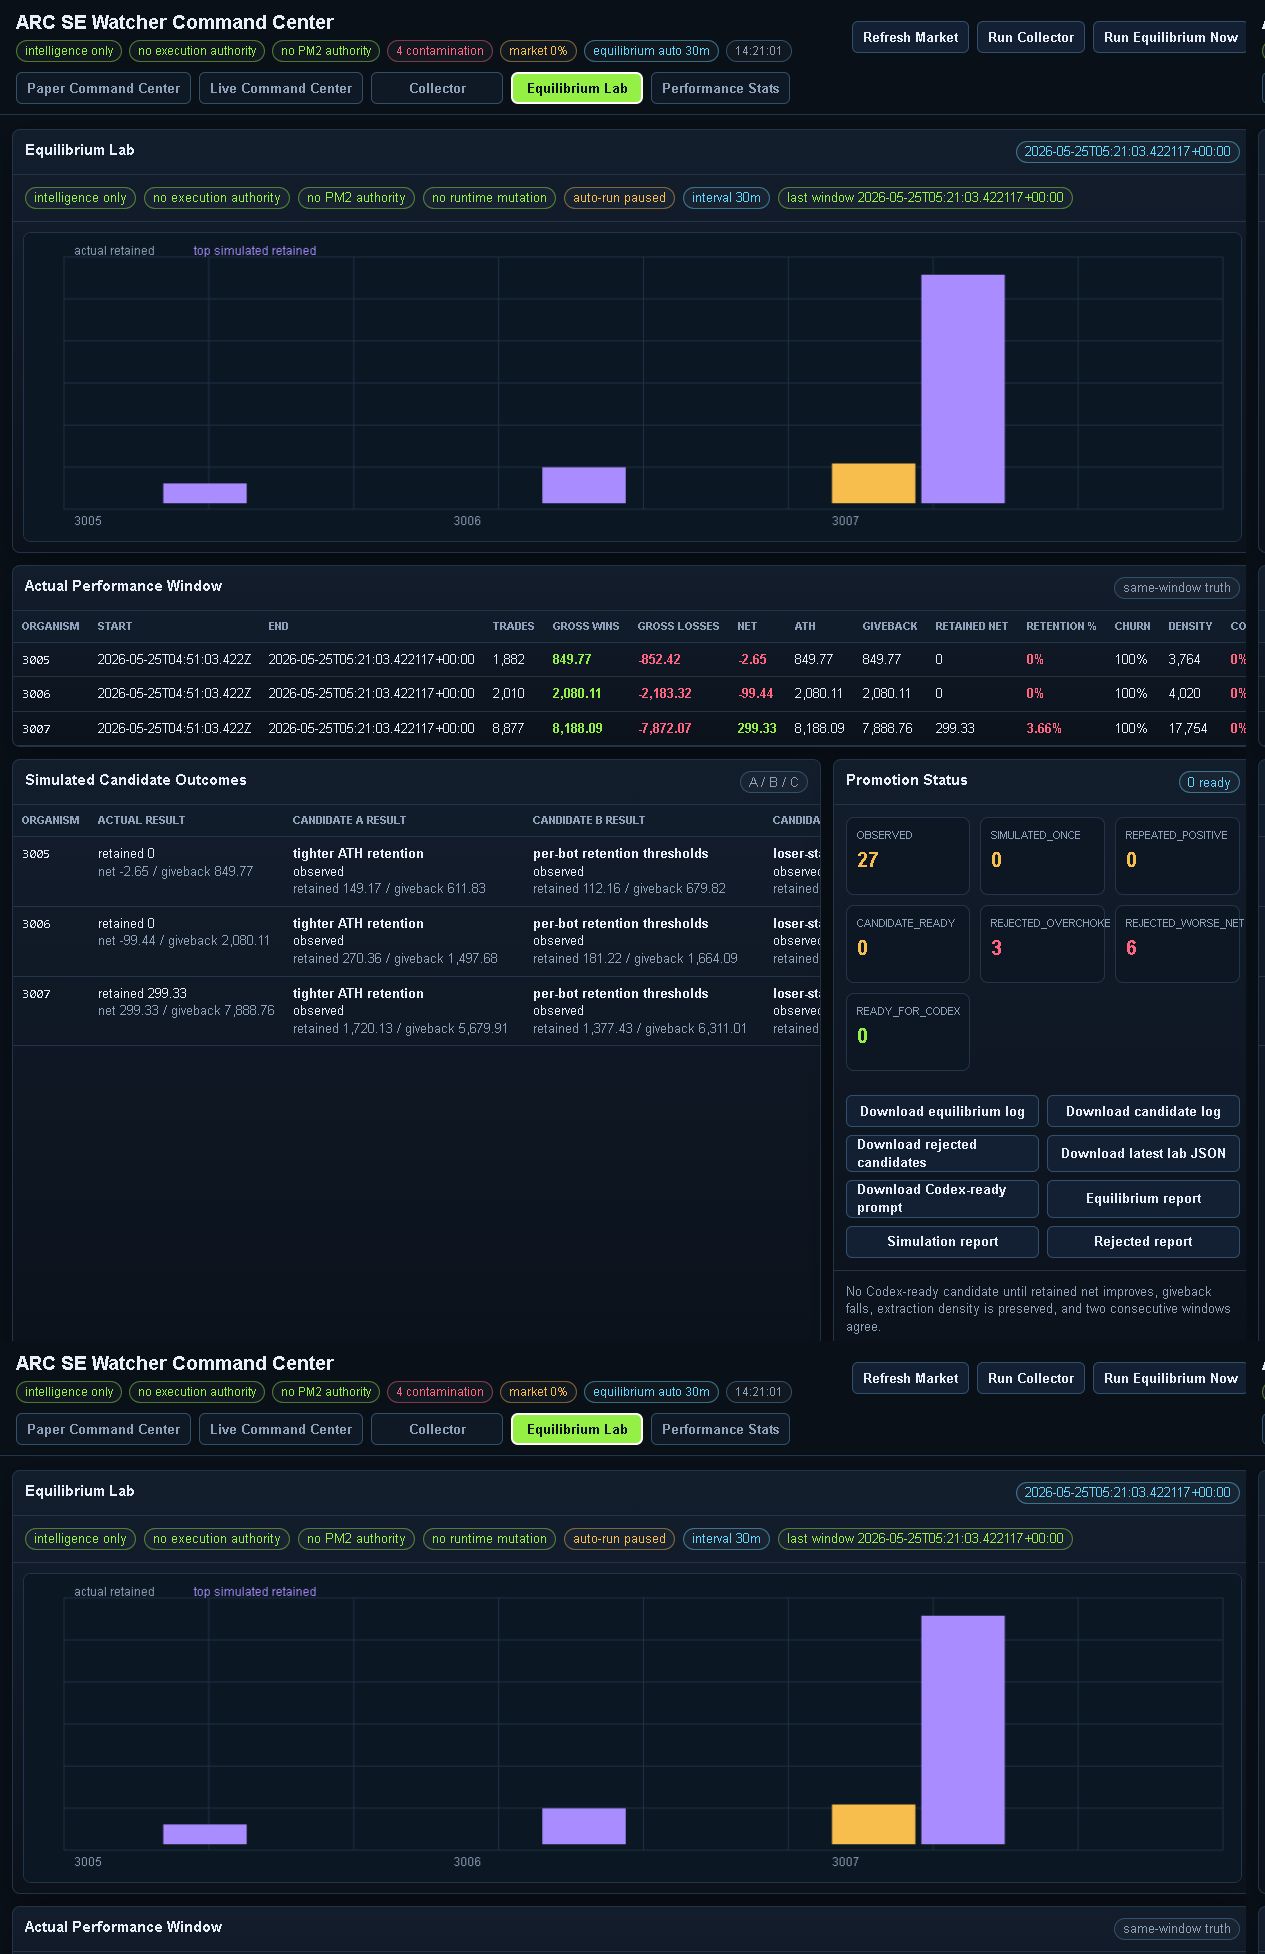Click orange actual retained bar in upper chart
1265x1954 pixels.
pos(873,483)
